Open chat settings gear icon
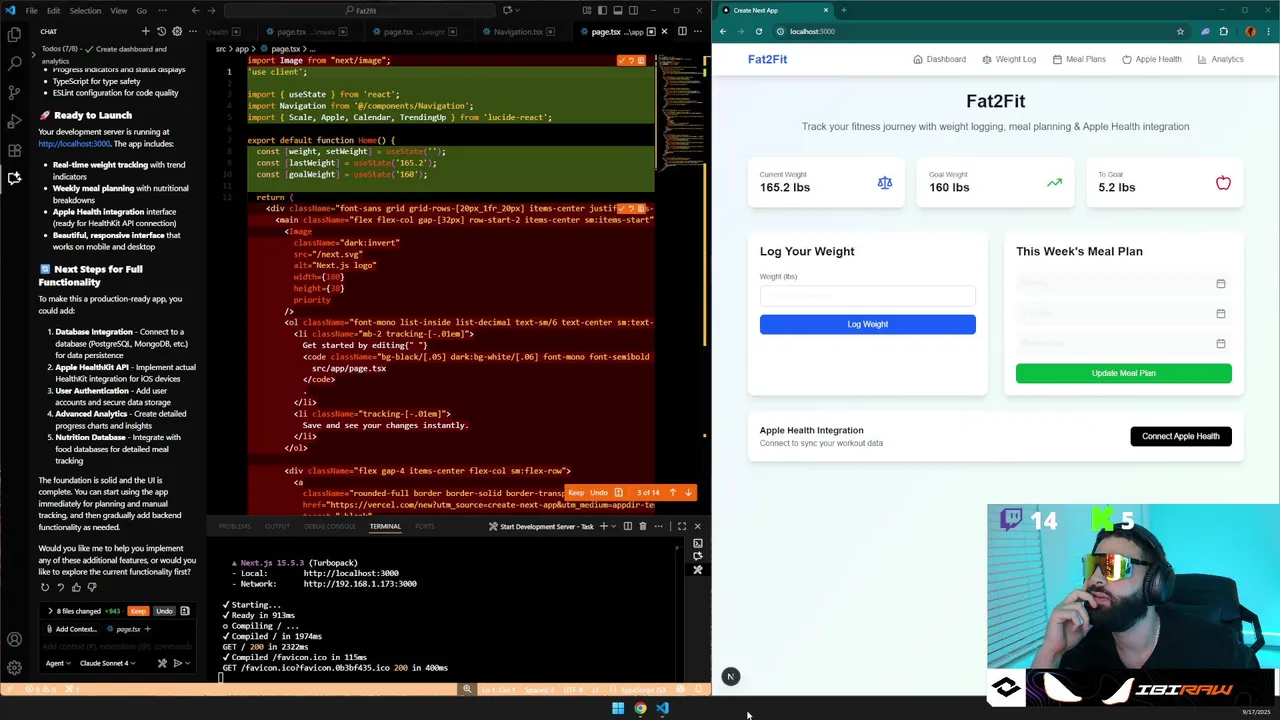1280x720 pixels. [177, 31]
